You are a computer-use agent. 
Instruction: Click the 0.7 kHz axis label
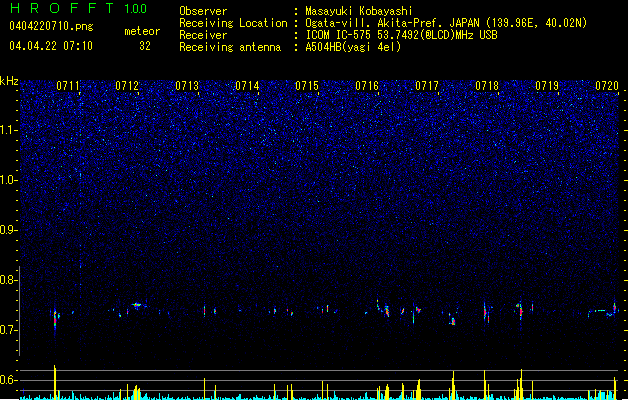tap(9, 330)
